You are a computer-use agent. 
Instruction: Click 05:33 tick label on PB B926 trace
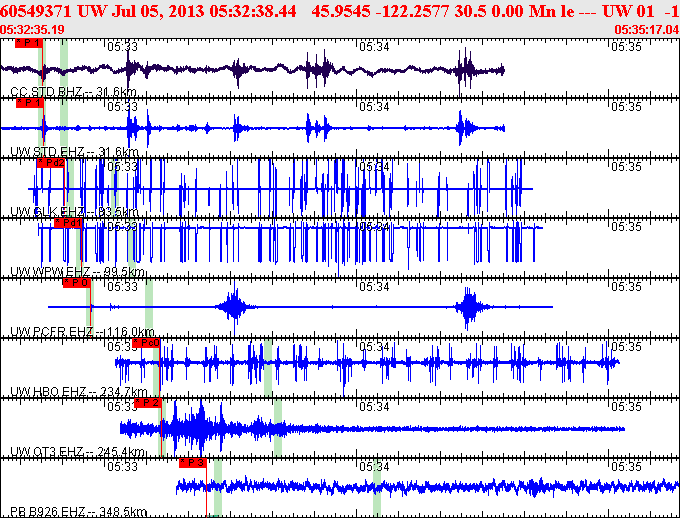122,466
